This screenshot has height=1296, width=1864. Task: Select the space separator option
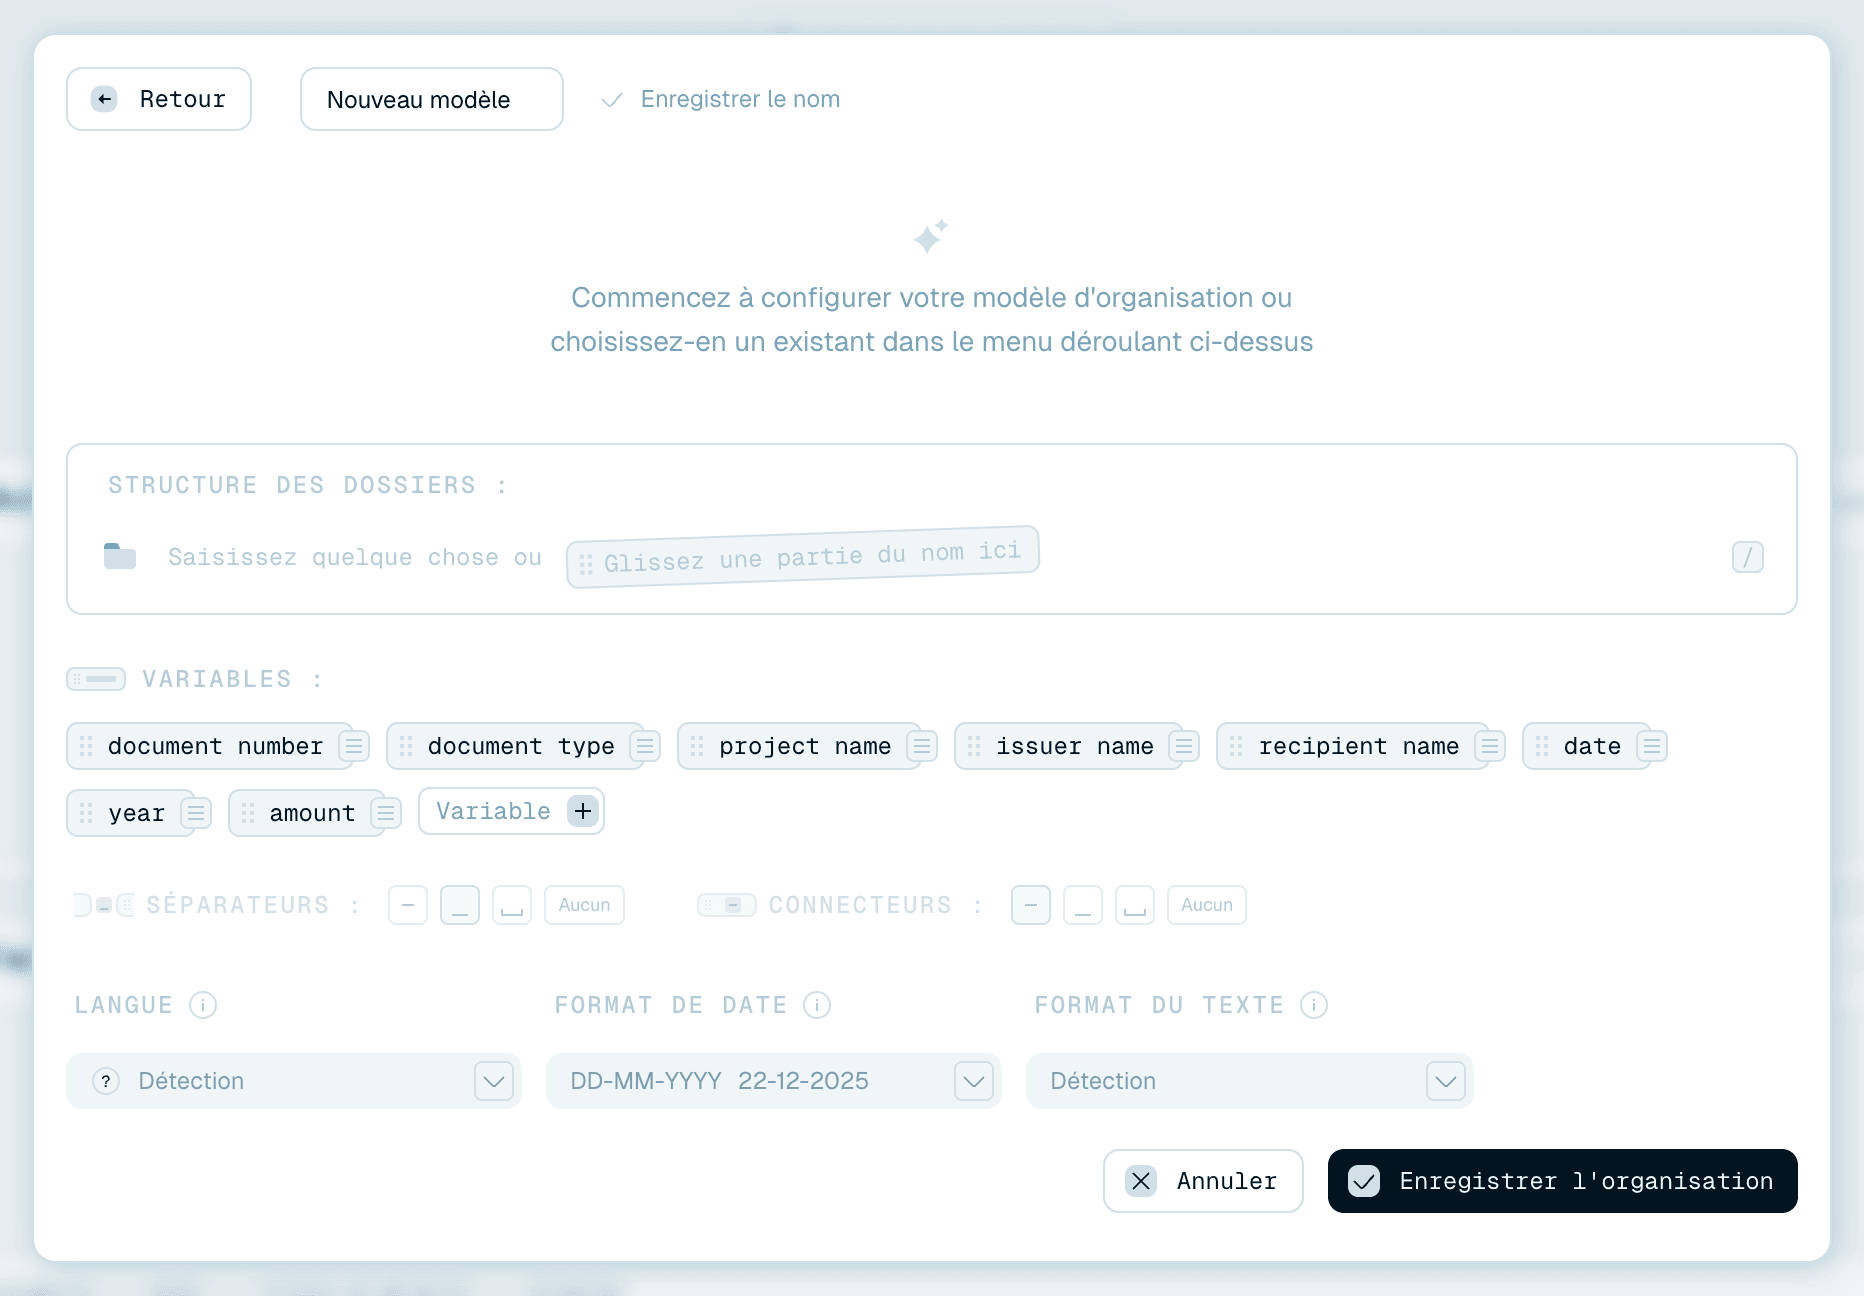512,905
